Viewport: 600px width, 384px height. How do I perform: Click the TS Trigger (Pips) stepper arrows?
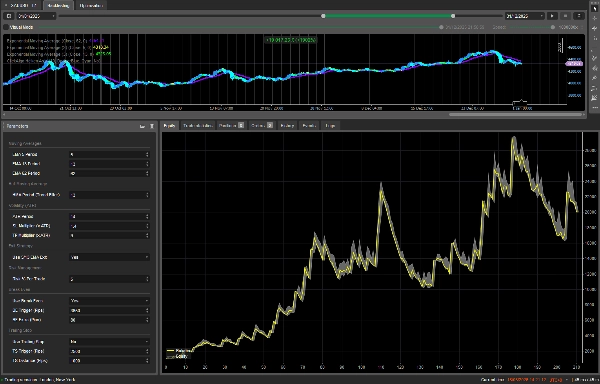(x=147, y=351)
